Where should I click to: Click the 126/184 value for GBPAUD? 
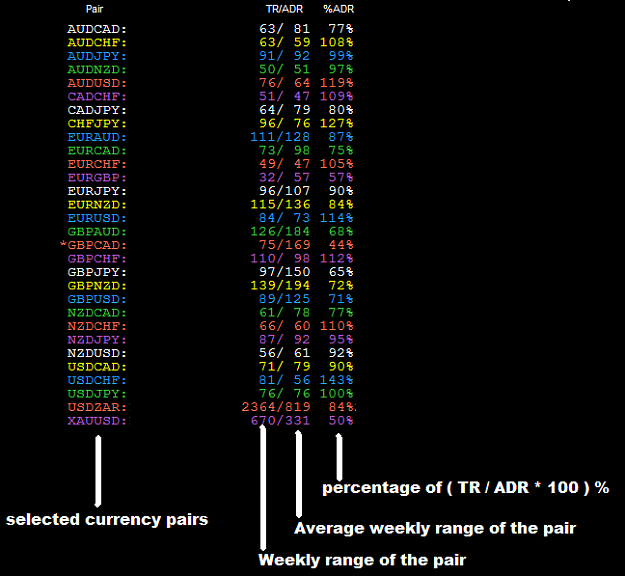pyautogui.click(x=280, y=232)
